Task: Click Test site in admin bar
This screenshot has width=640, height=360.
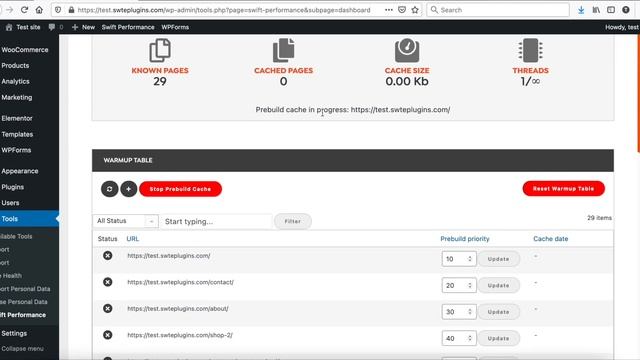Action: point(23,27)
